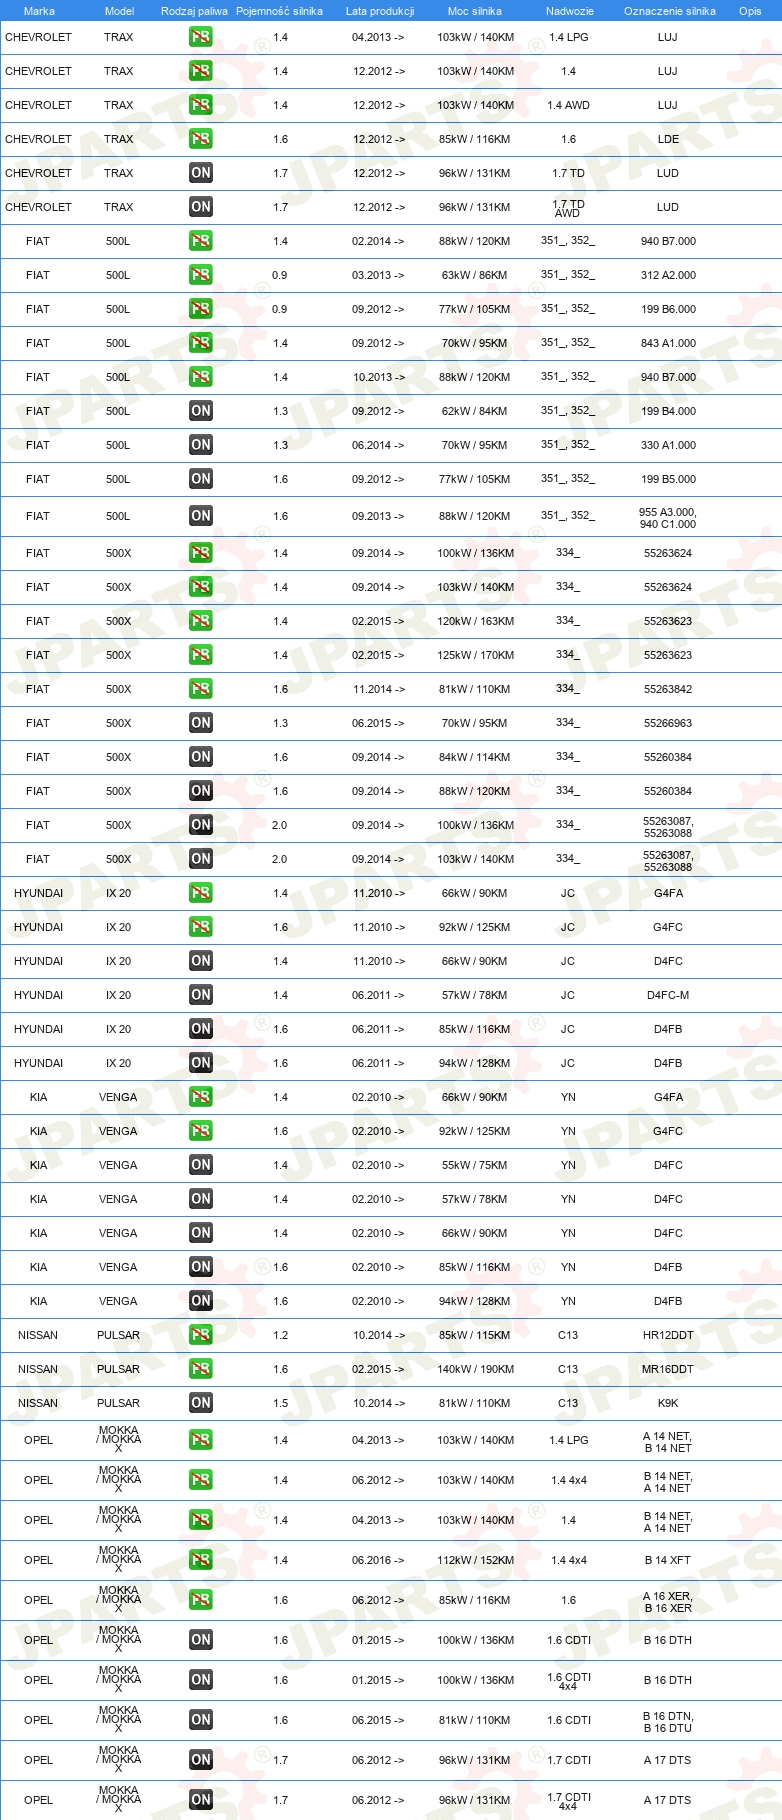This screenshot has height=1820, width=782.
Task: Select the 55kW / 75KM power cell
Action: 475,1165
